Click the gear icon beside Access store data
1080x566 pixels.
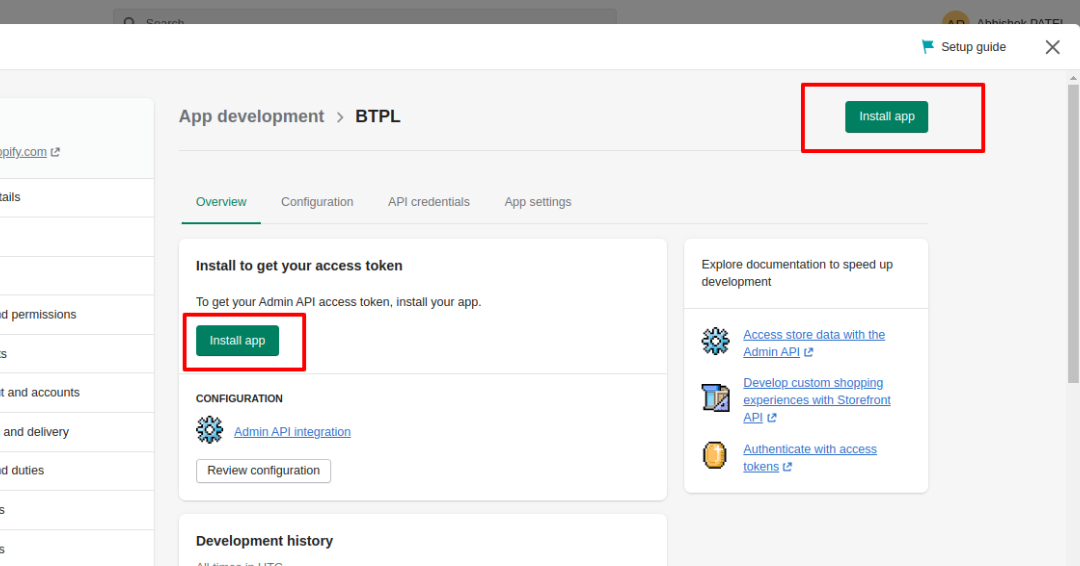pos(715,341)
